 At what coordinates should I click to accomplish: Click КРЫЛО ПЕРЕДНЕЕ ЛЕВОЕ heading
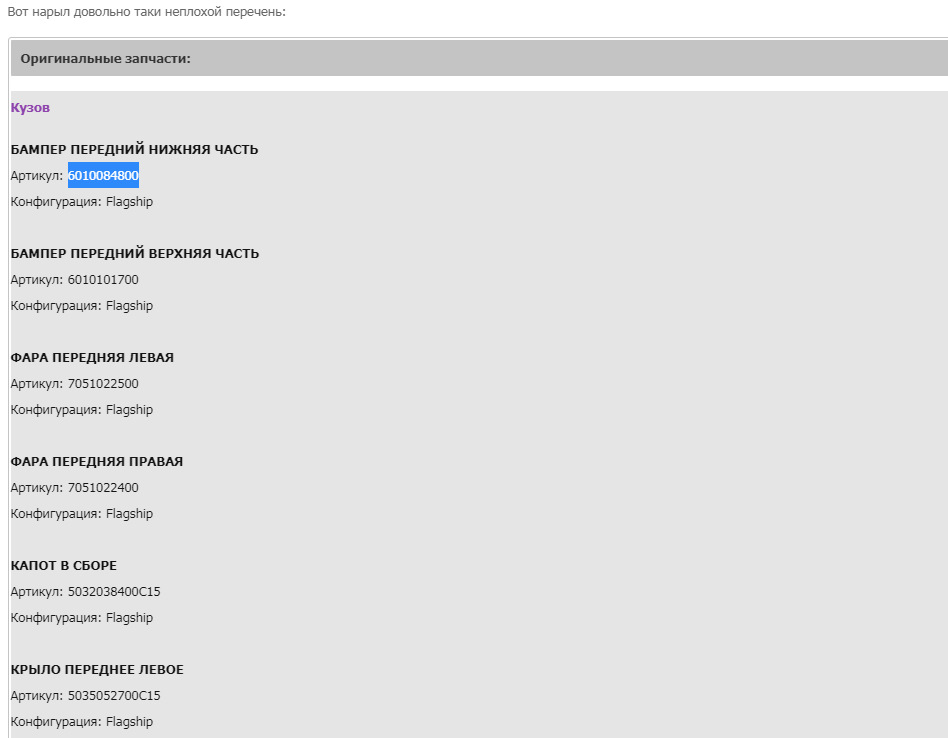point(97,669)
